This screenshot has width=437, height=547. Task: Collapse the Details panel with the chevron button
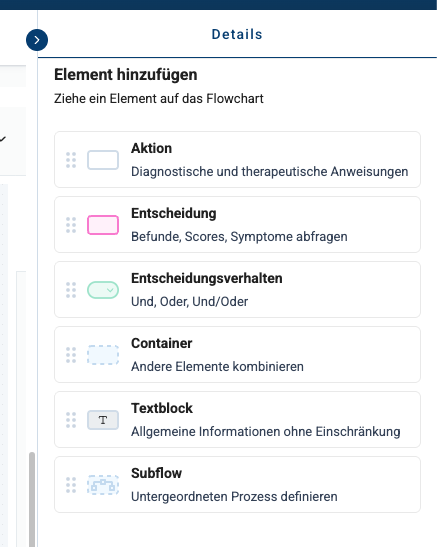(37, 40)
